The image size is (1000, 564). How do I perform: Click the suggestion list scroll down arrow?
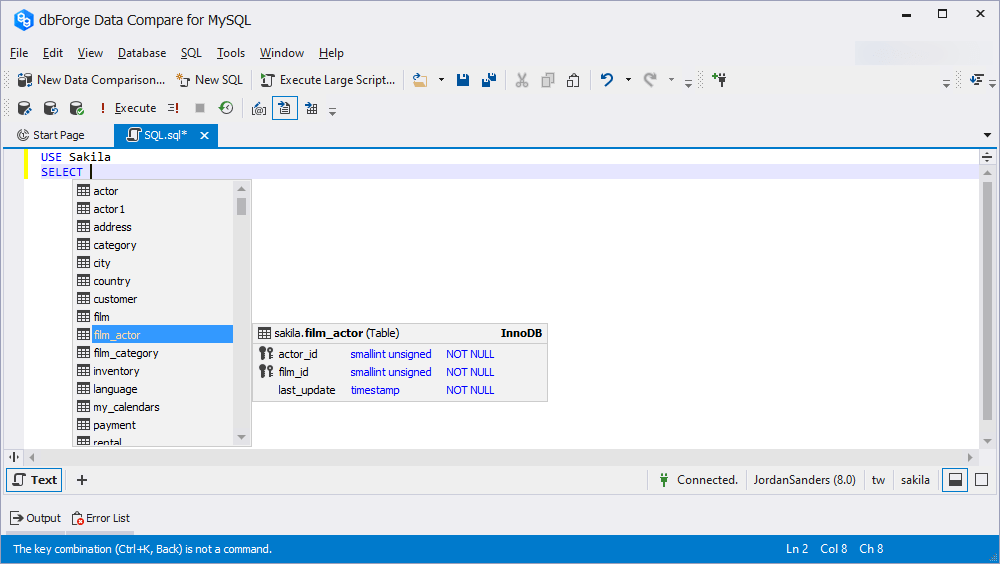241,437
